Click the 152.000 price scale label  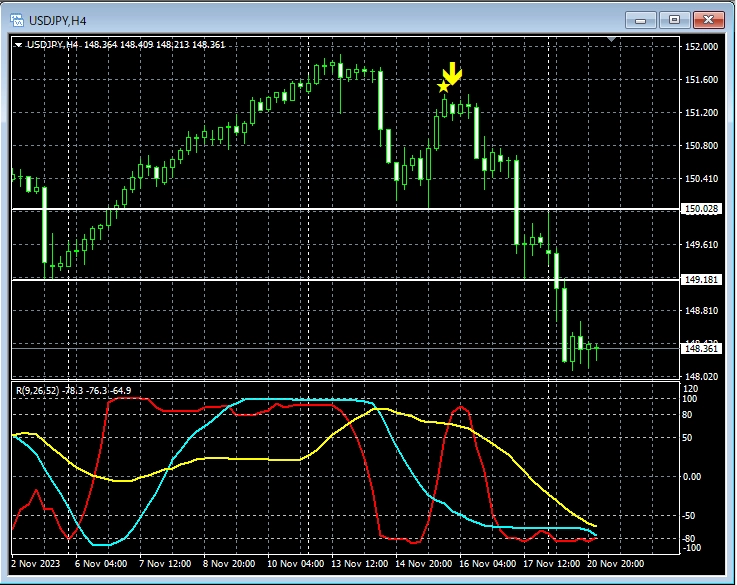[700, 47]
